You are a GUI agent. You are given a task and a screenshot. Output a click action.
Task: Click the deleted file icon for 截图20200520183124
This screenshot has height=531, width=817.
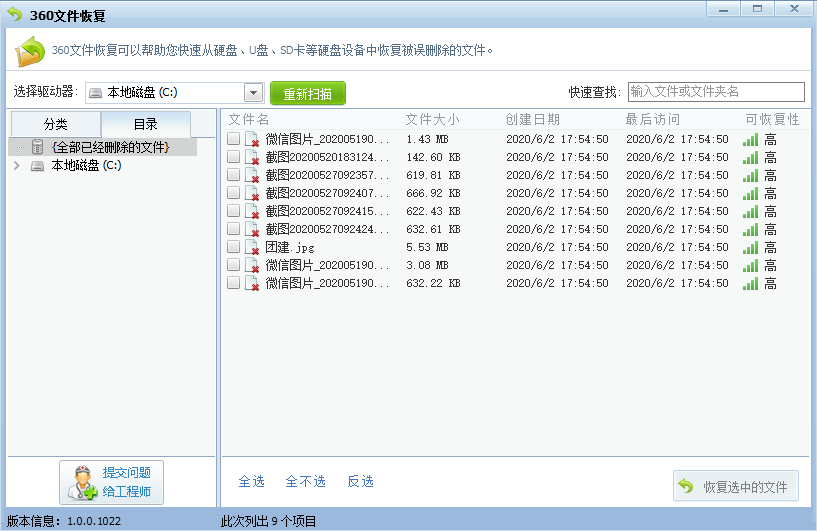click(252, 157)
